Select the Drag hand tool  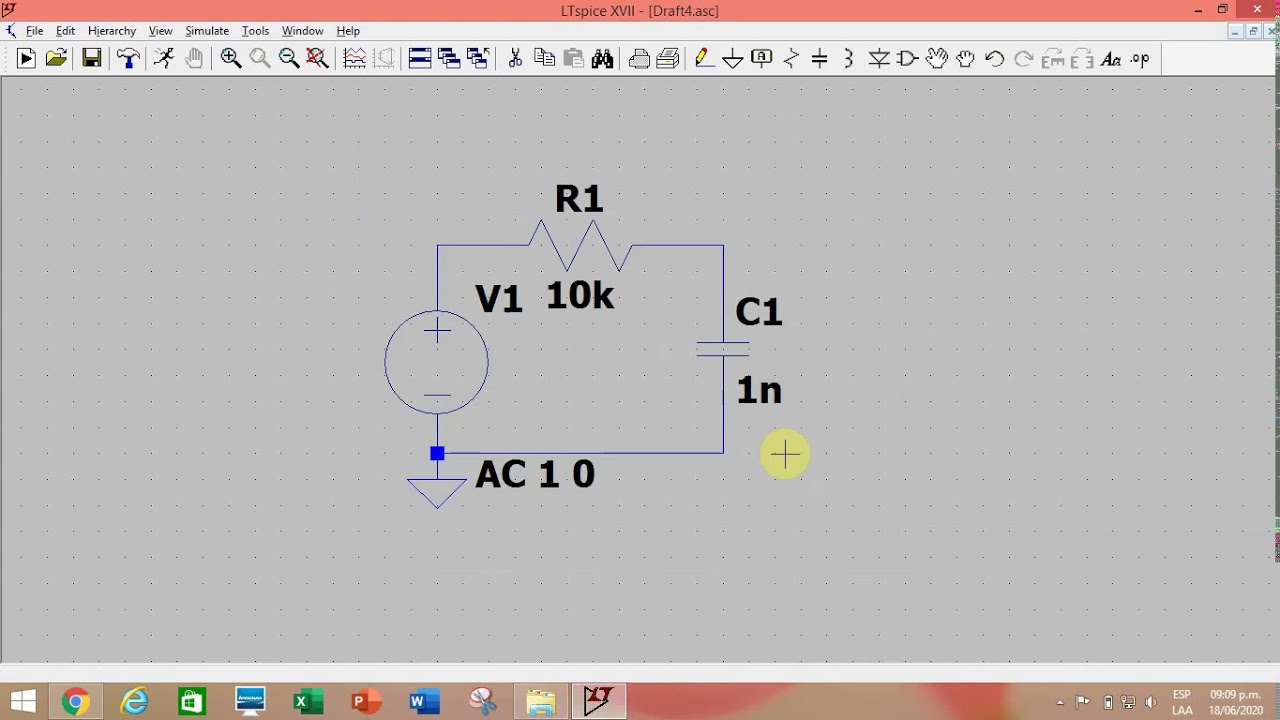[966, 59]
